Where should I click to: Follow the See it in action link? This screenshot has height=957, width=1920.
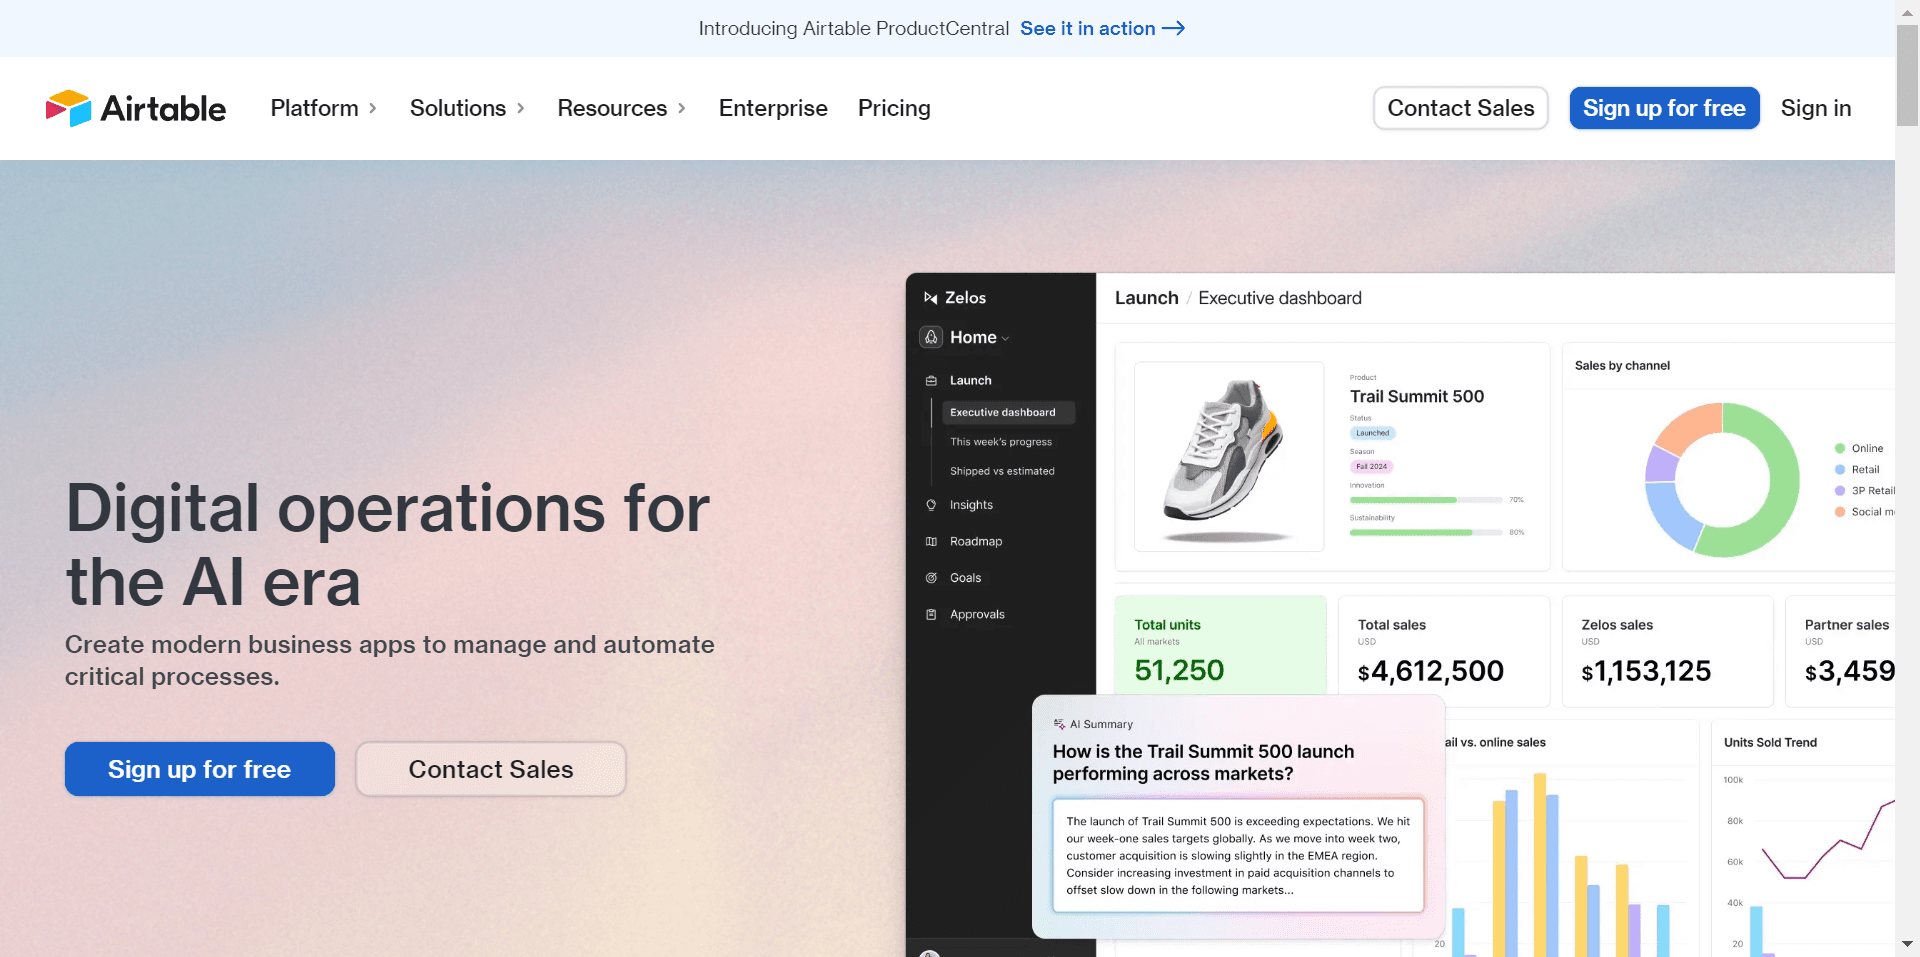(1101, 28)
